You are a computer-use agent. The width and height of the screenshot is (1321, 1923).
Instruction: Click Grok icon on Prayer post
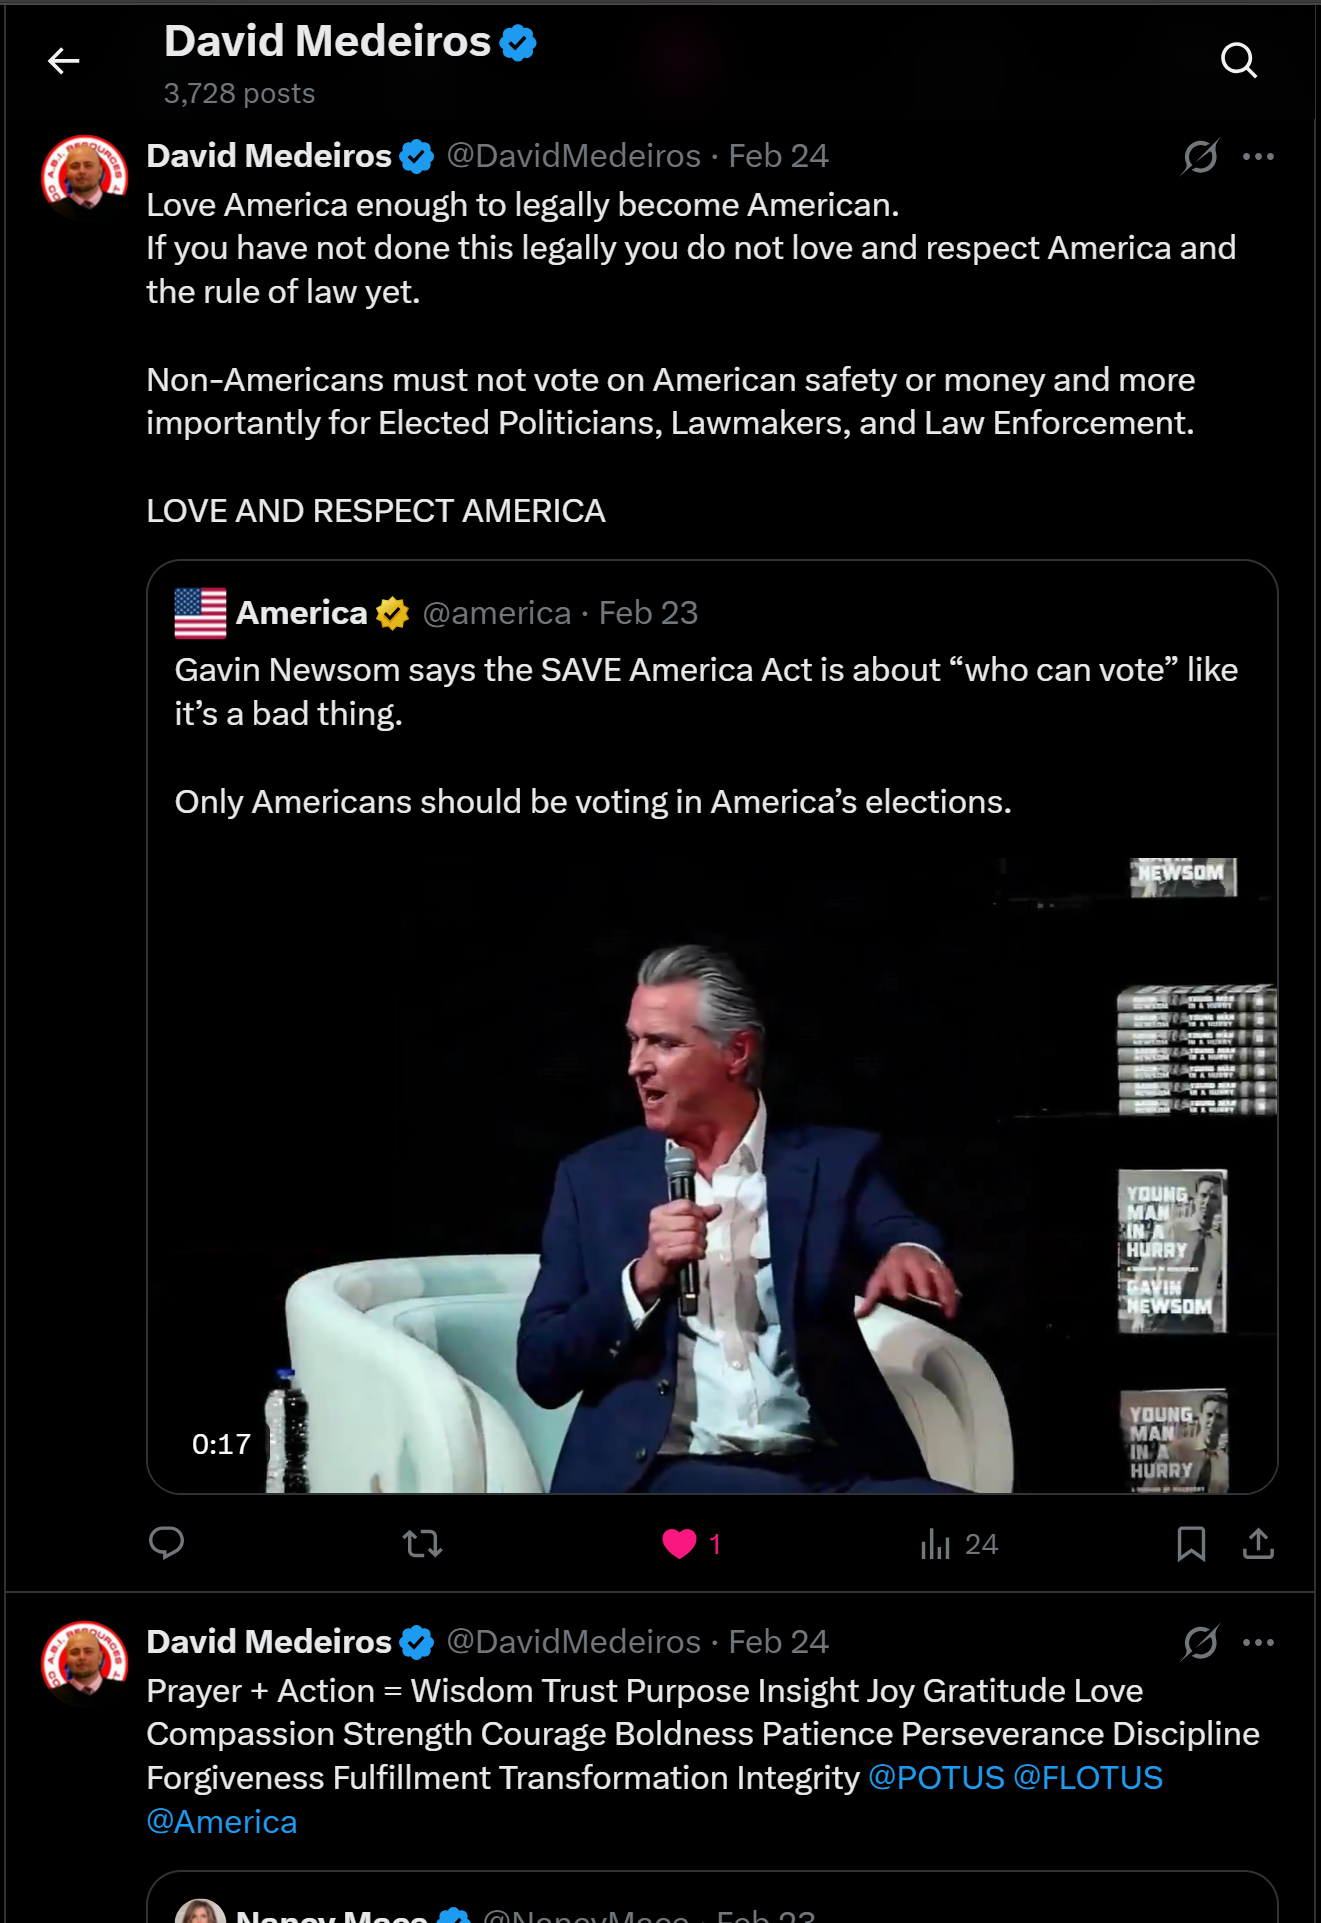tap(1200, 1642)
